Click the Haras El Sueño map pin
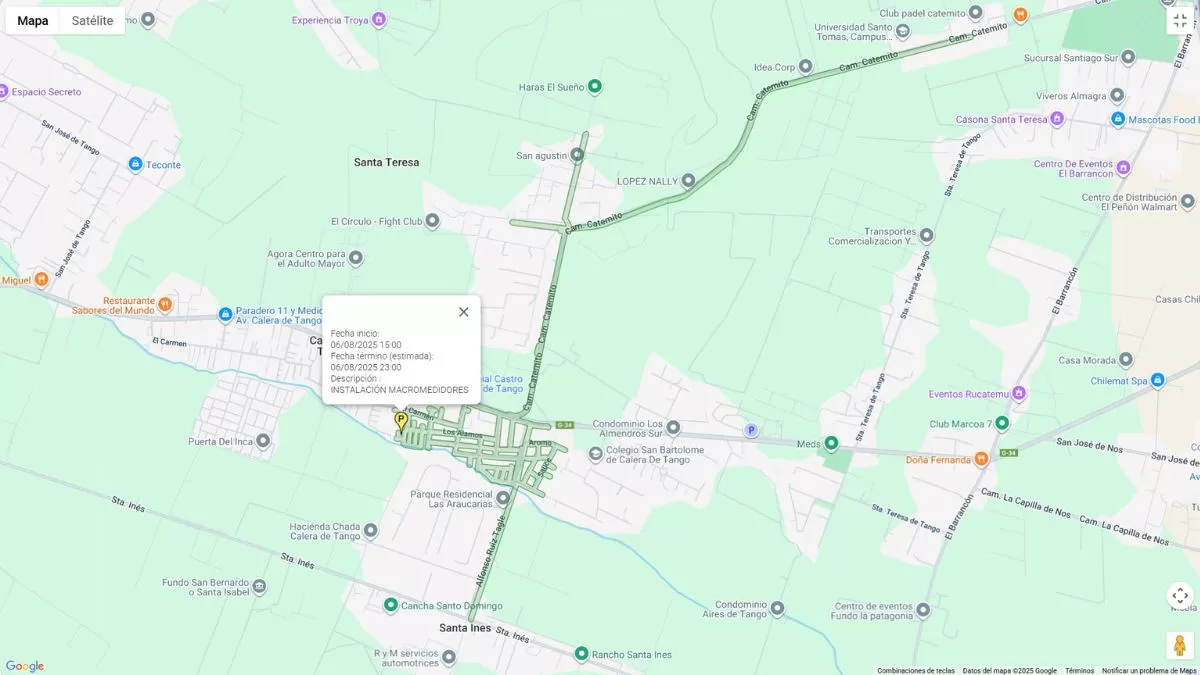Viewport: 1200px width, 675px height. (x=595, y=86)
